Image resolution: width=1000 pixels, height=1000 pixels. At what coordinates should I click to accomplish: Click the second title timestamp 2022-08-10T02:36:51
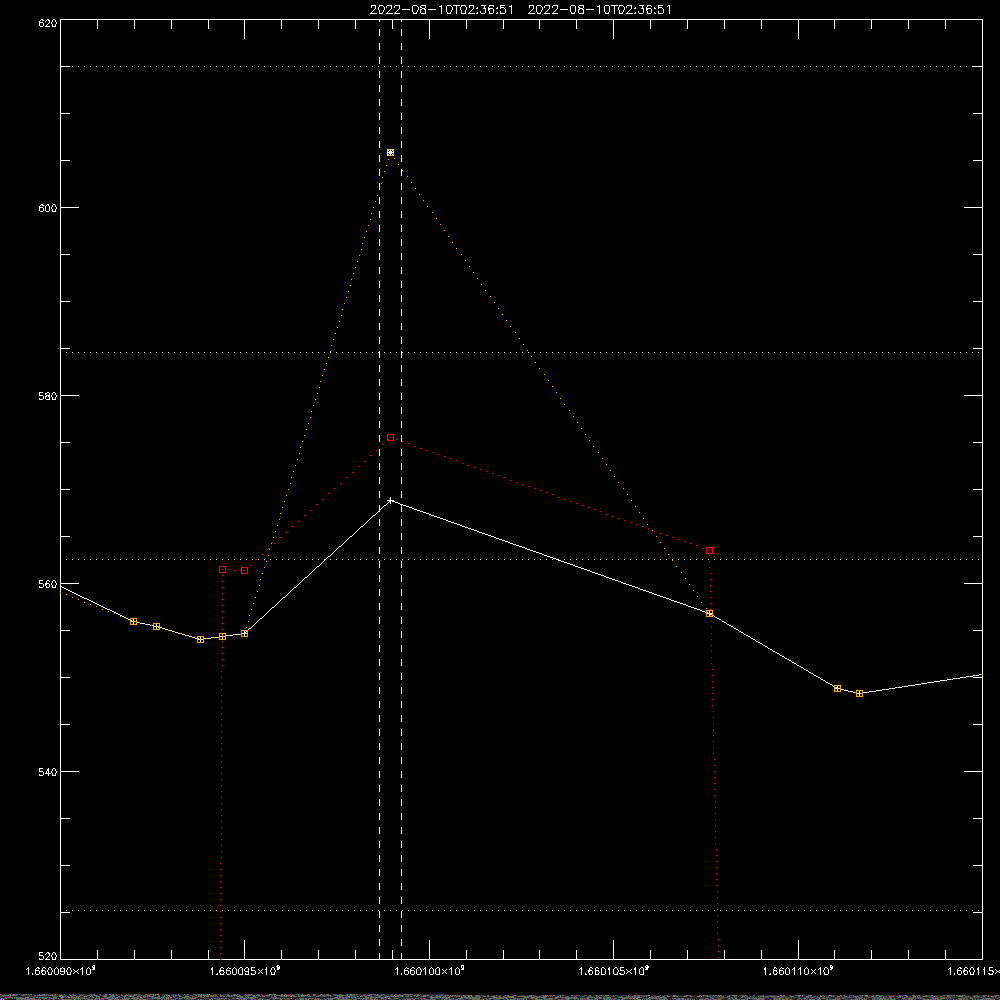[x=599, y=10]
